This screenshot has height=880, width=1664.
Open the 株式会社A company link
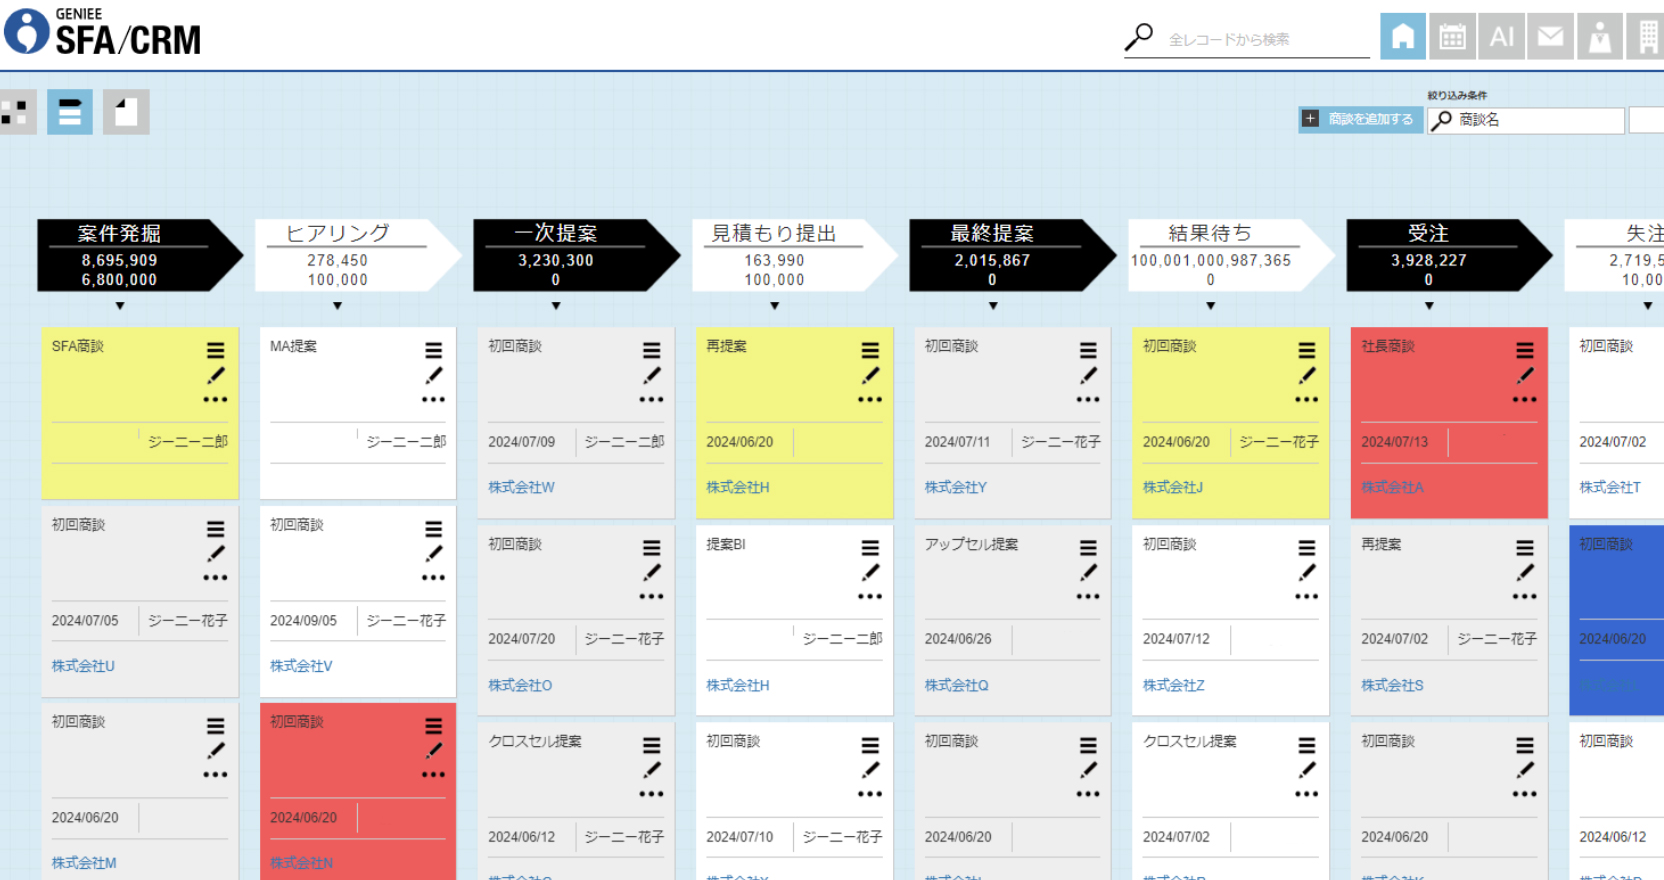pyautogui.click(x=1392, y=487)
